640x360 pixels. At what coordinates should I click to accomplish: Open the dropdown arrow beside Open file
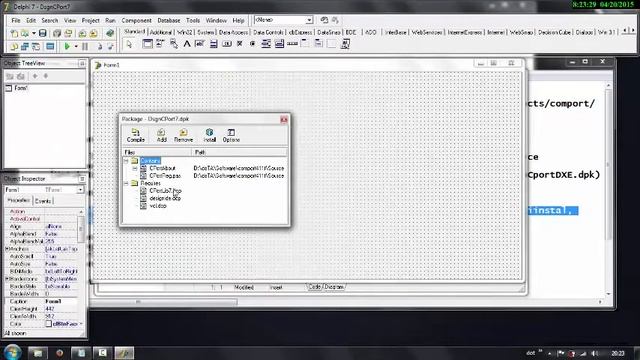[x=33, y=33]
